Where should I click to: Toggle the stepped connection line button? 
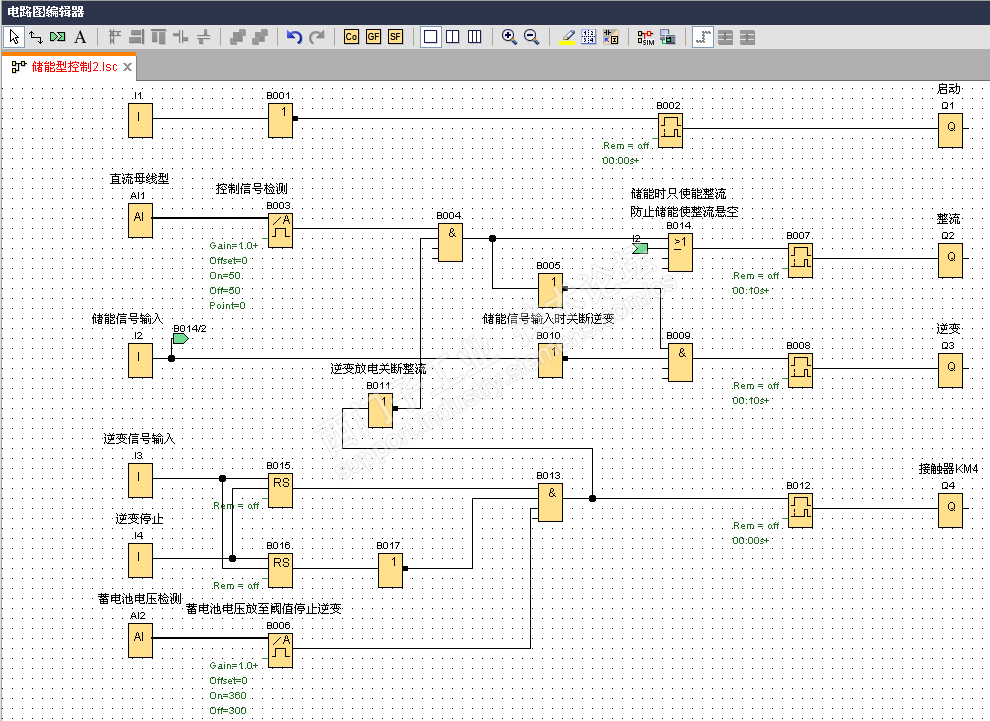click(x=703, y=37)
